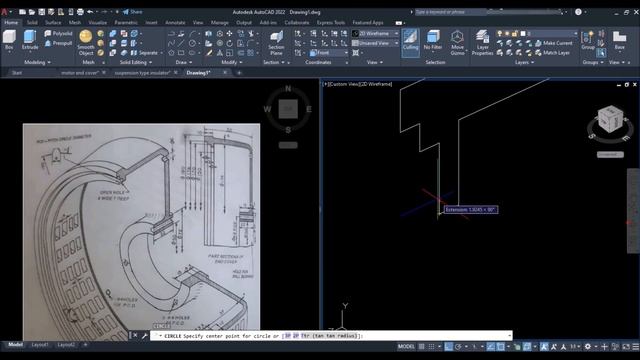Choose the Rectangle draw tool

click(x=181, y=53)
